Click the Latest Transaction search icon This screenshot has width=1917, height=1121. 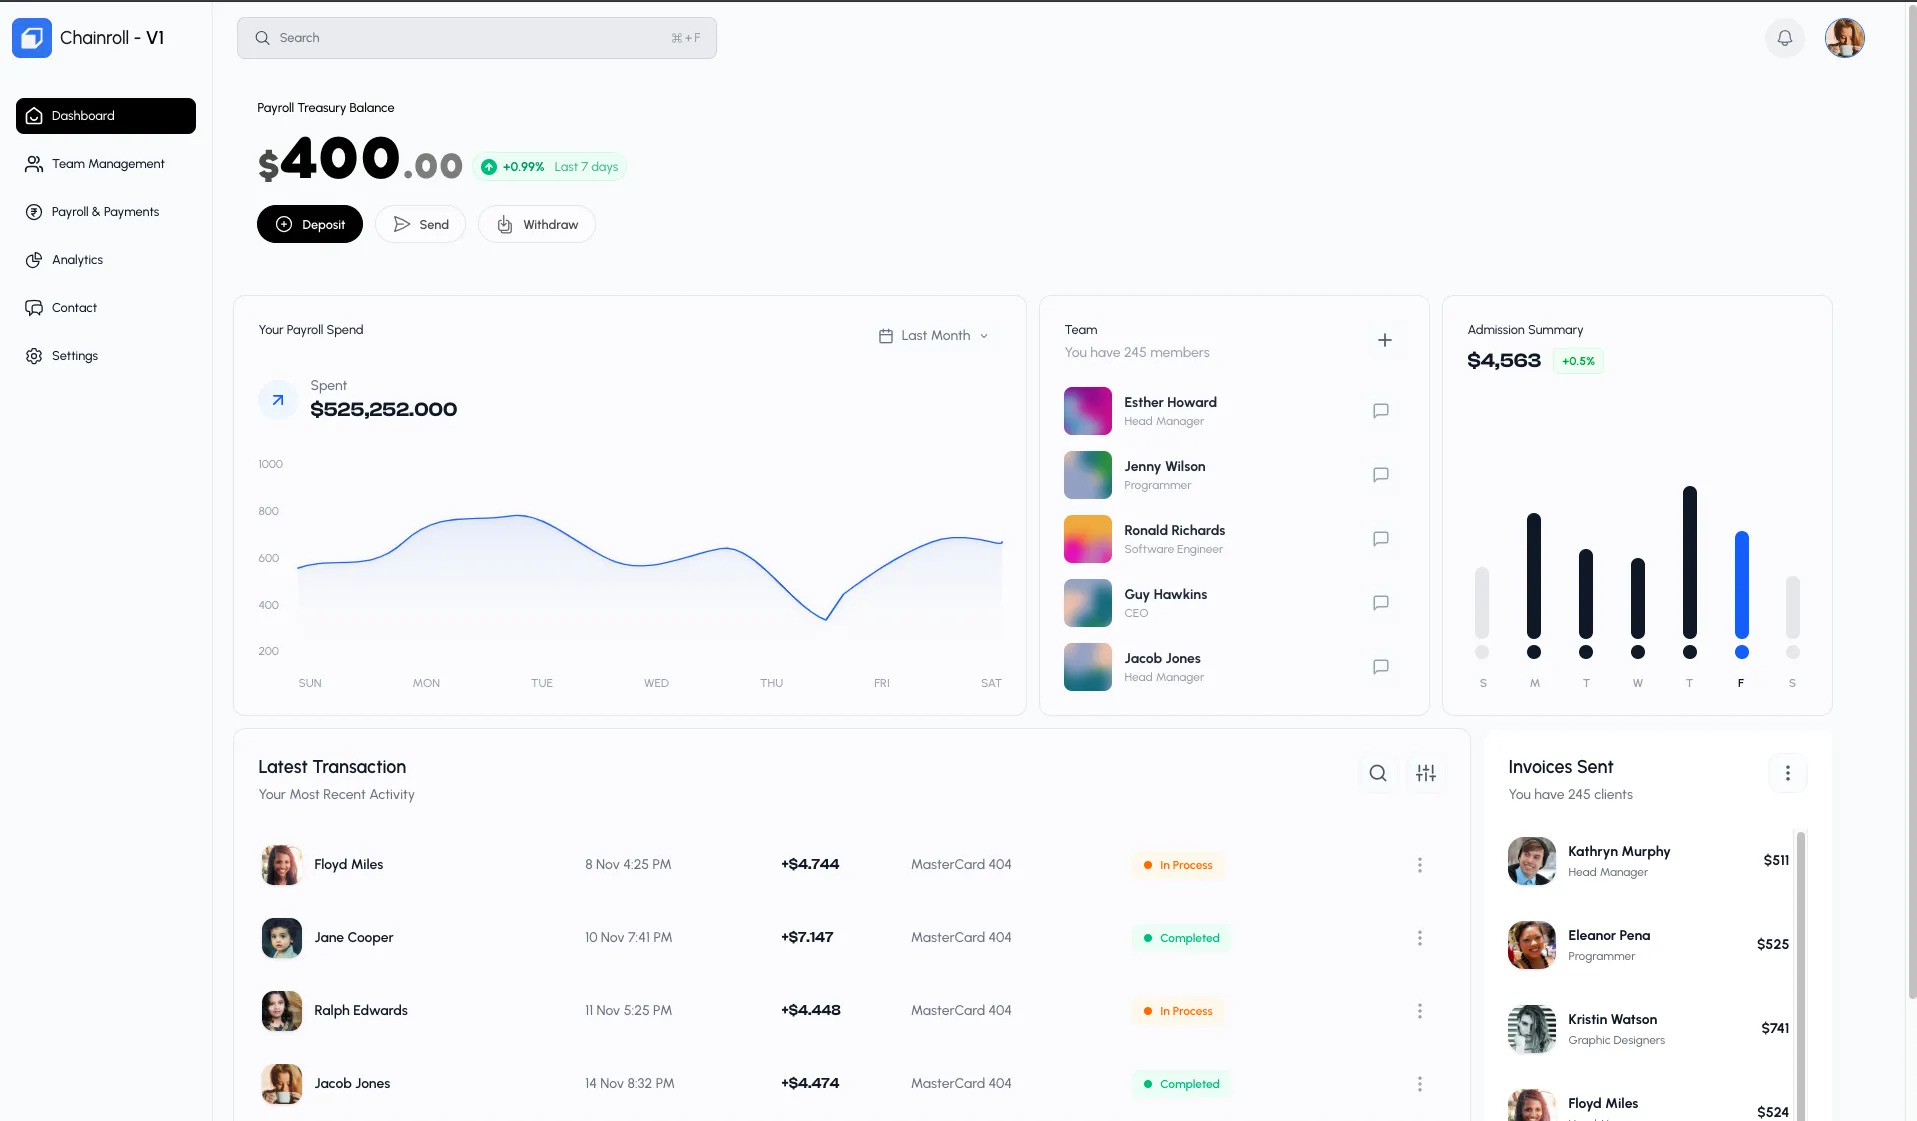(x=1377, y=773)
